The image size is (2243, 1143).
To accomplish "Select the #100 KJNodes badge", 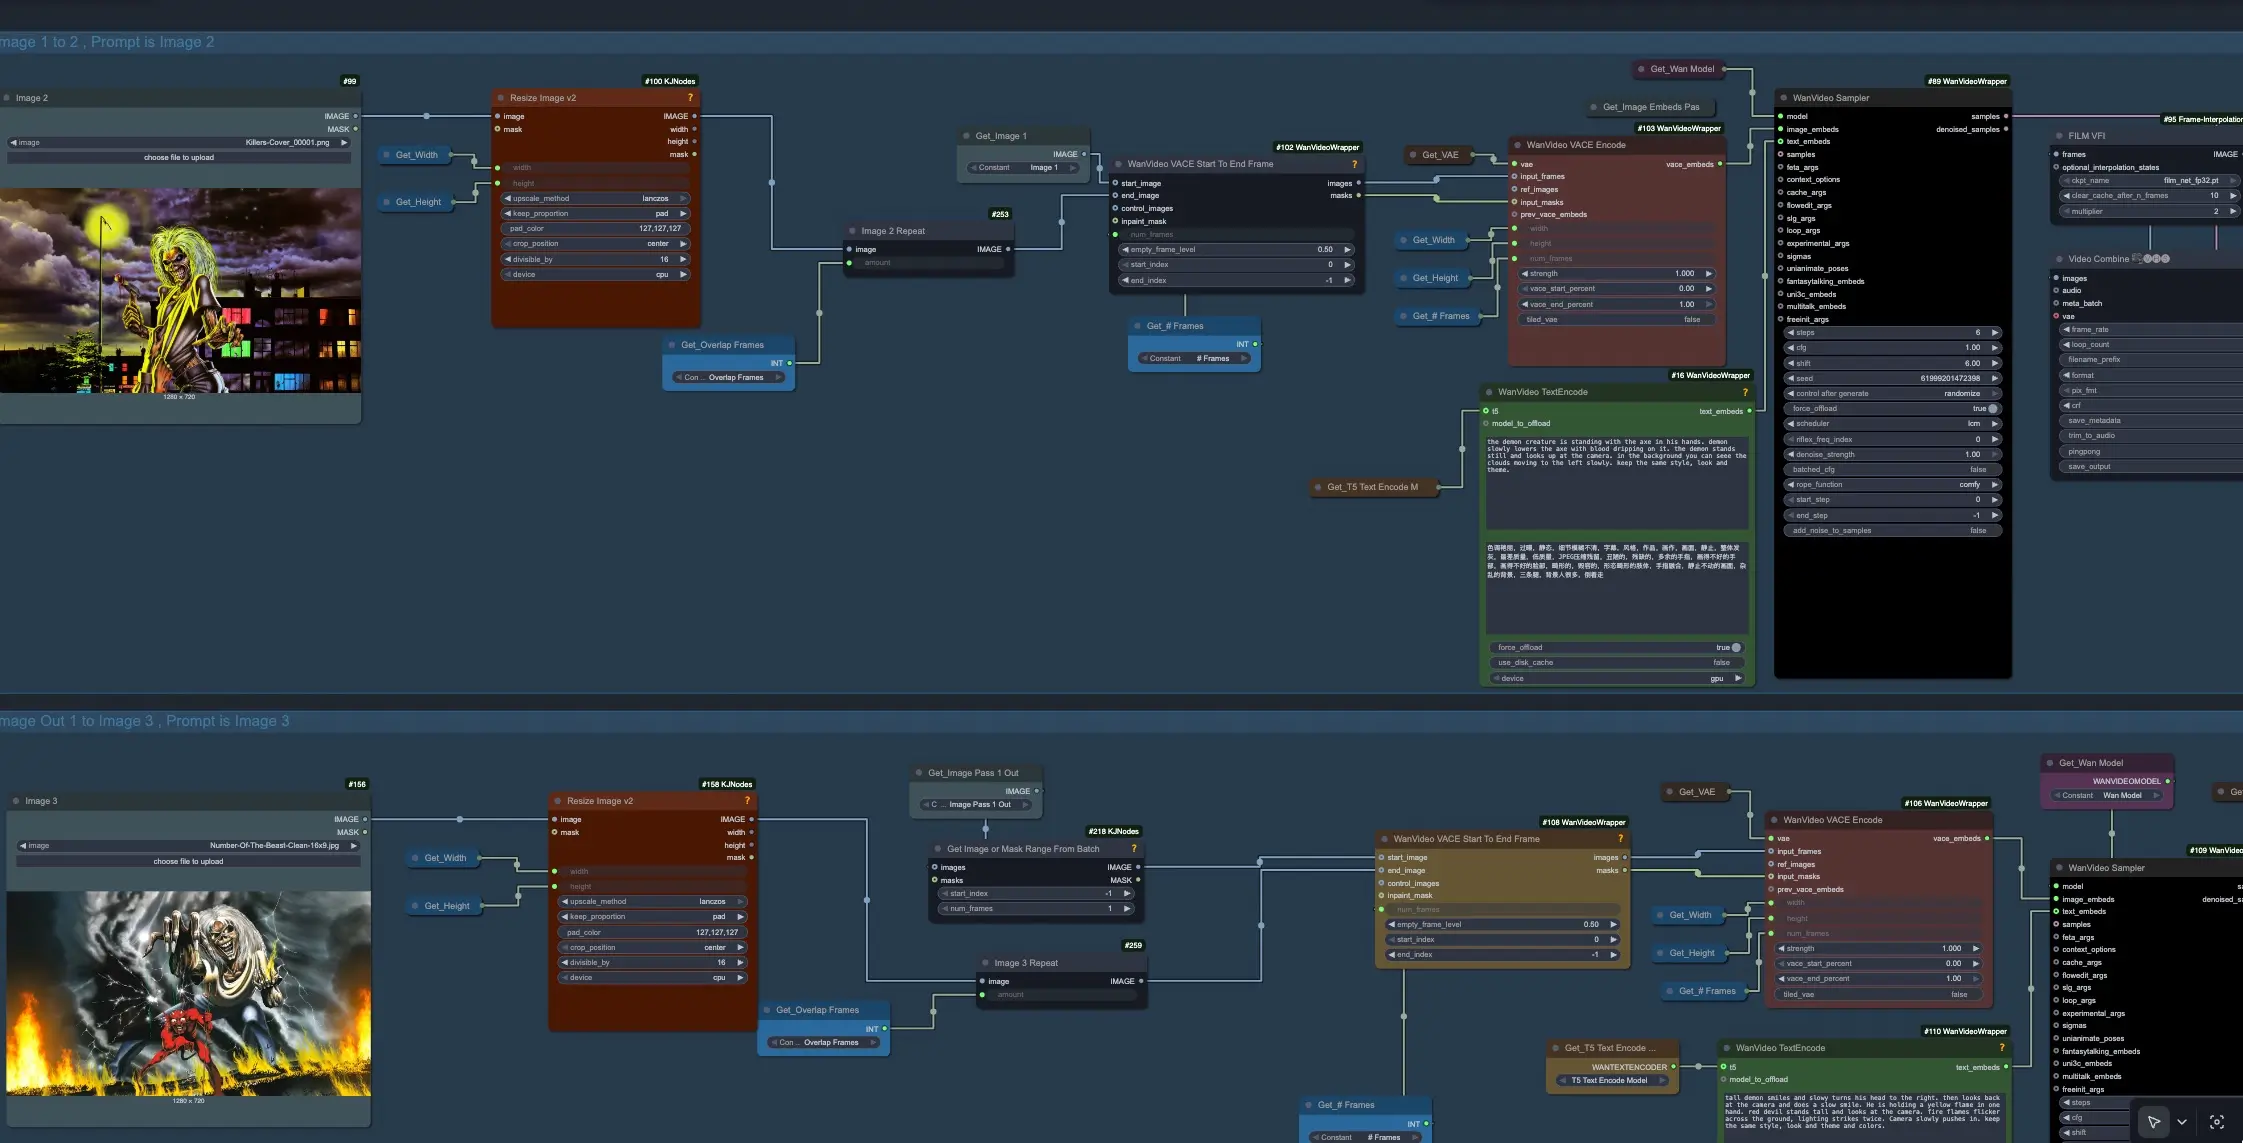I will click(x=670, y=82).
